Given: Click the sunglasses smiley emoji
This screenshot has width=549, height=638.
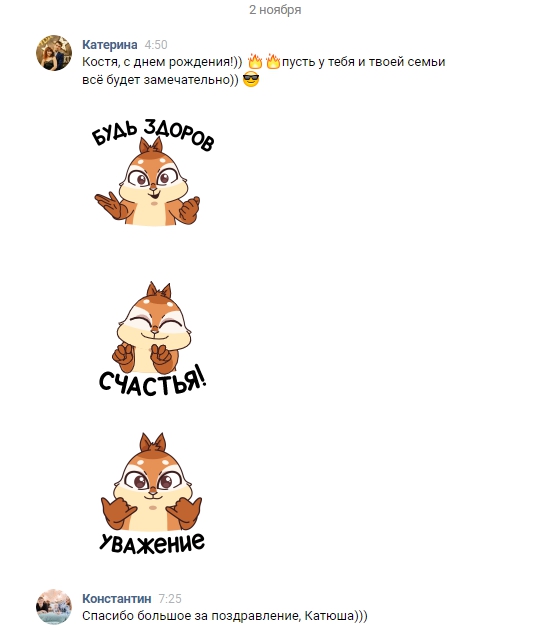Looking at the screenshot, I should tap(251, 79).
